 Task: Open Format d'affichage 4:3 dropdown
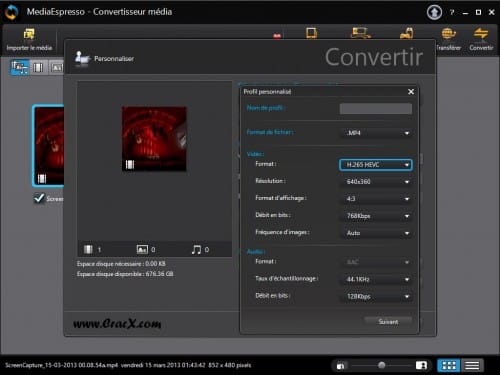376,199
